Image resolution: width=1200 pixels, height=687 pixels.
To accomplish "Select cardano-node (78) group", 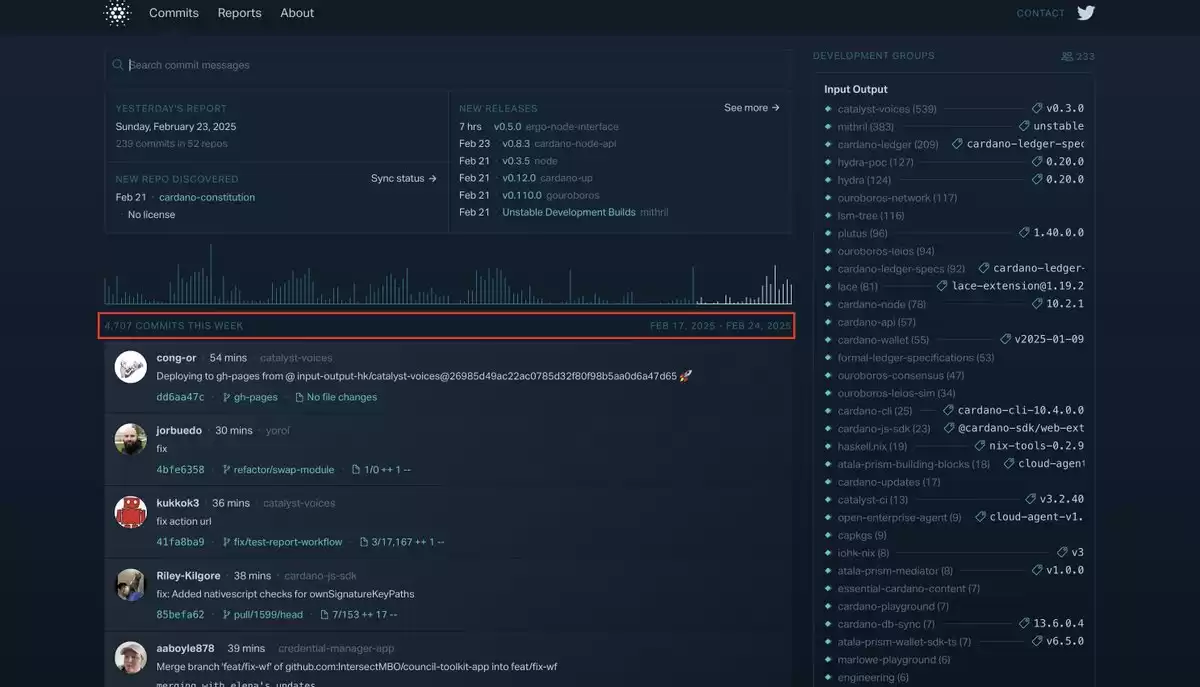I will 882,304.
